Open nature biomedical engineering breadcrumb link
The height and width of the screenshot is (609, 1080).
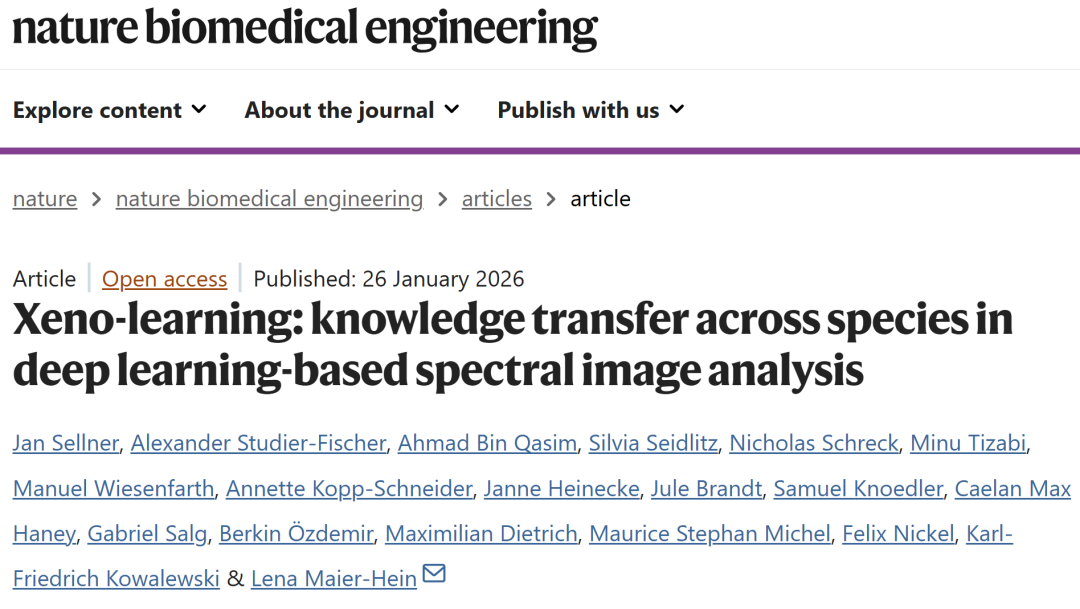tap(269, 199)
